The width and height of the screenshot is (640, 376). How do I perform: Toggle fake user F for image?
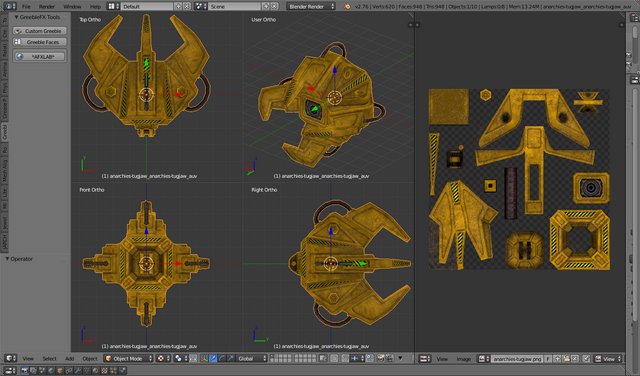pyautogui.click(x=548, y=359)
